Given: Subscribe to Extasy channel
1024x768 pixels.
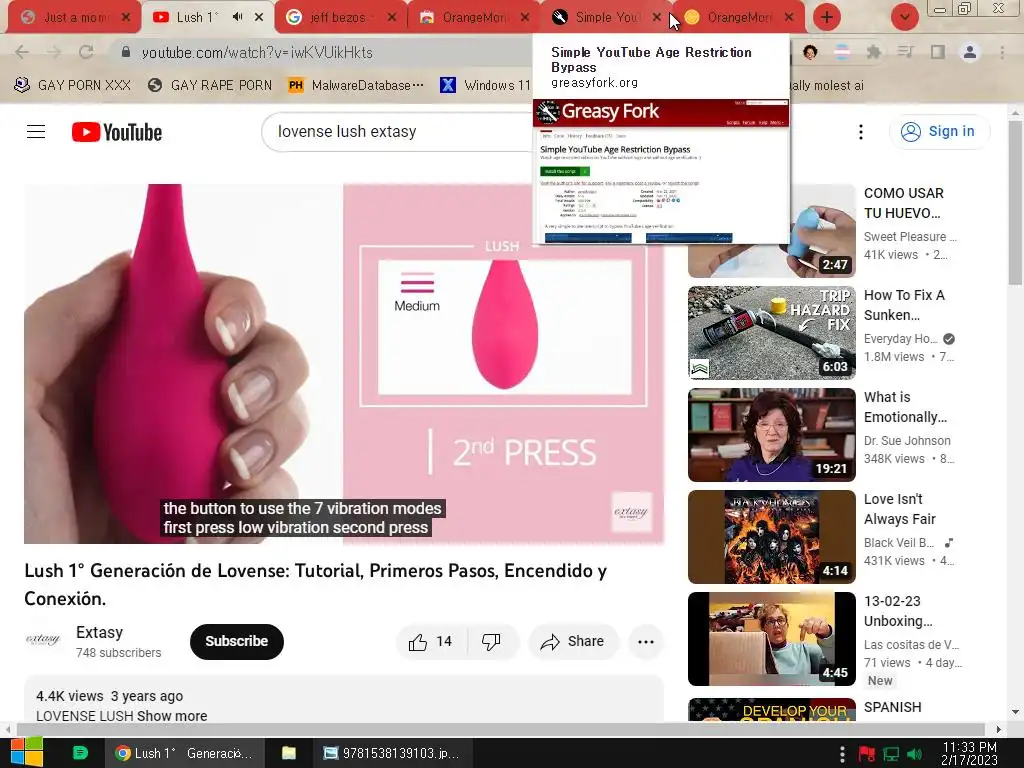Looking at the screenshot, I should (x=236, y=641).
